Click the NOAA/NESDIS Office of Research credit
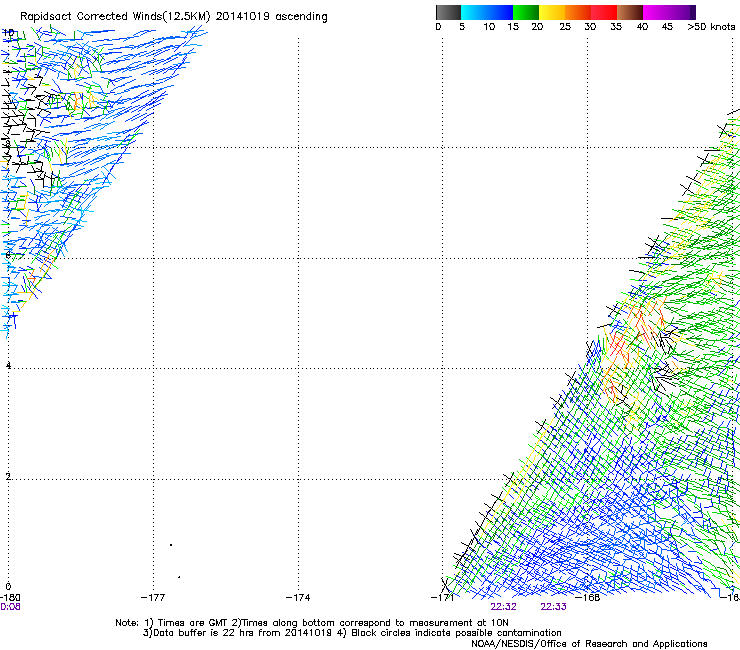 [589, 644]
